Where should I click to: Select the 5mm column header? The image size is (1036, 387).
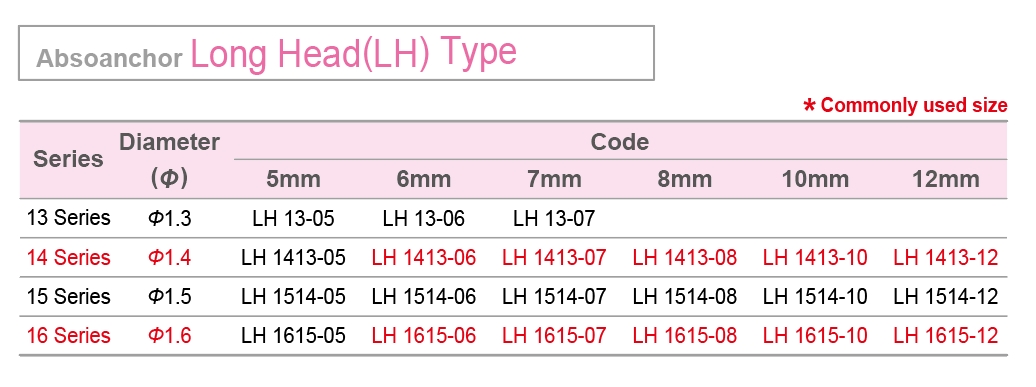tap(293, 179)
